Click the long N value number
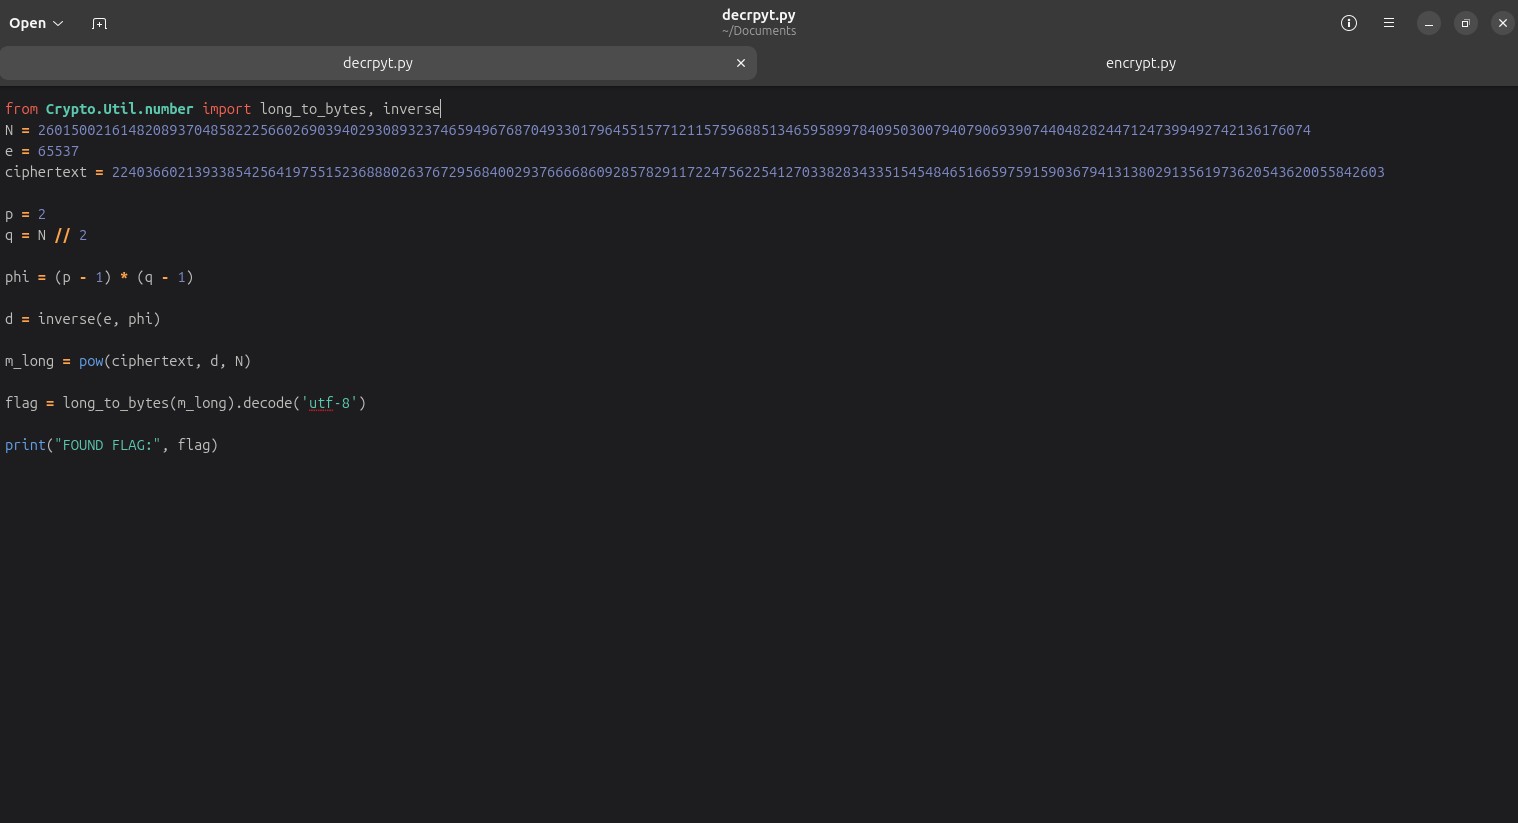 point(674,130)
